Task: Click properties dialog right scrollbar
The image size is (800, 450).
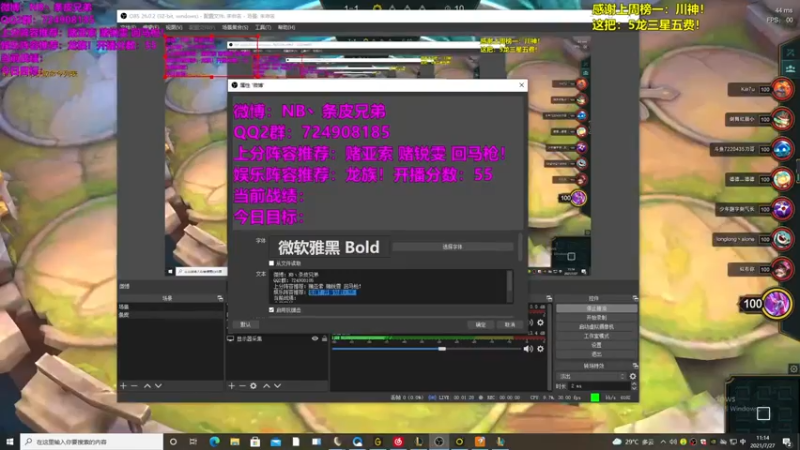Action: (520, 247)
